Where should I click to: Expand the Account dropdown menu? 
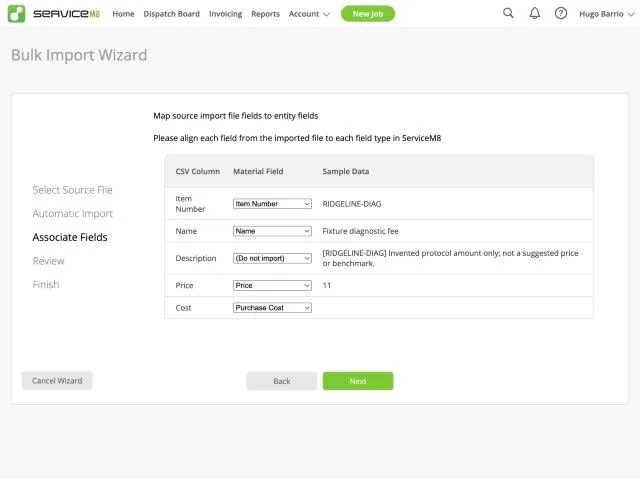tap(309, 14)
